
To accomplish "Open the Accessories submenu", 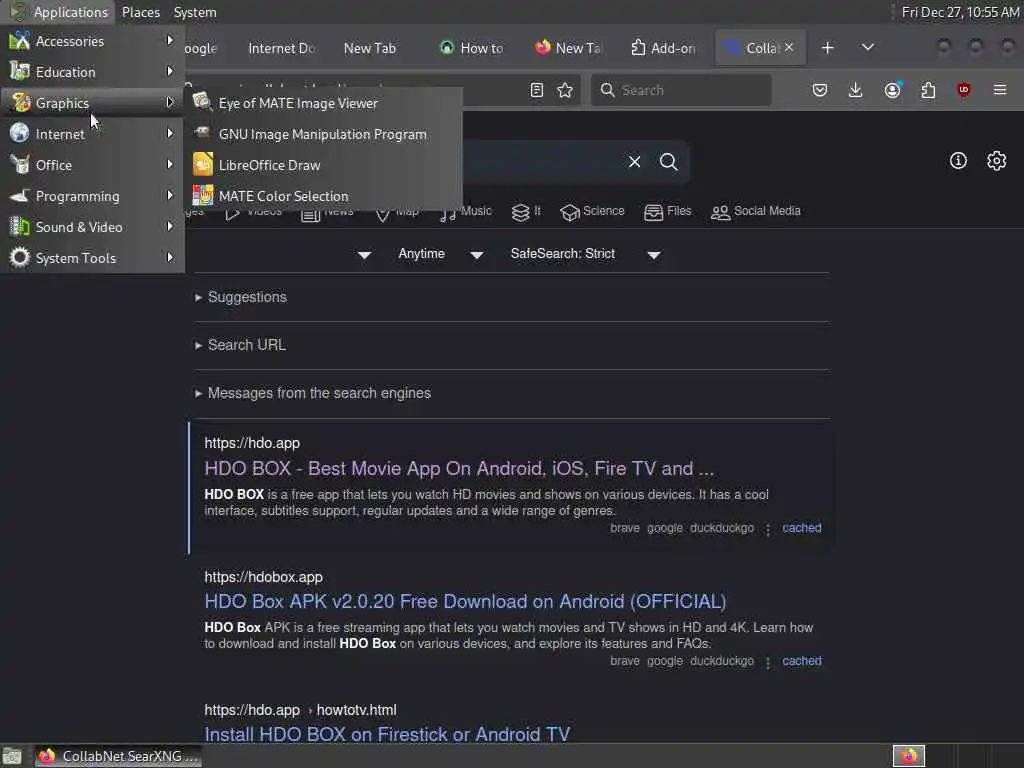I will 92,41.
